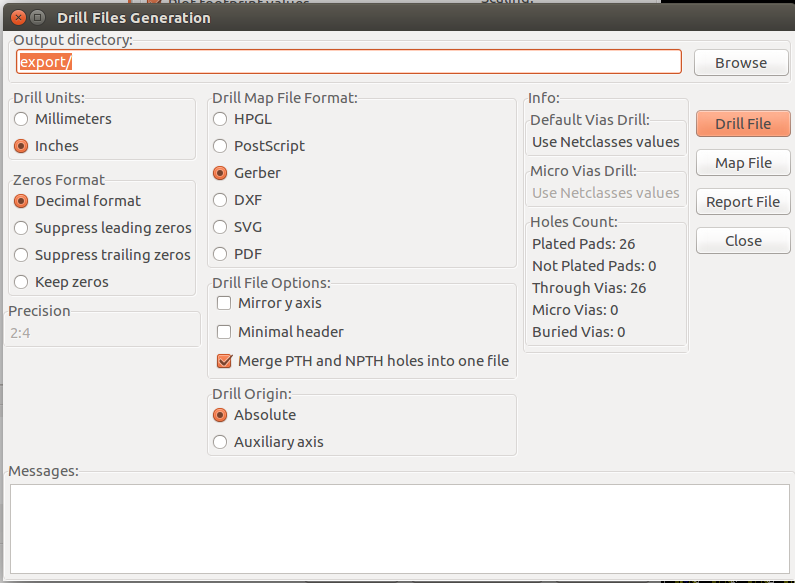Choose Suppress trailing zeros format

click(x=21, y=255)
